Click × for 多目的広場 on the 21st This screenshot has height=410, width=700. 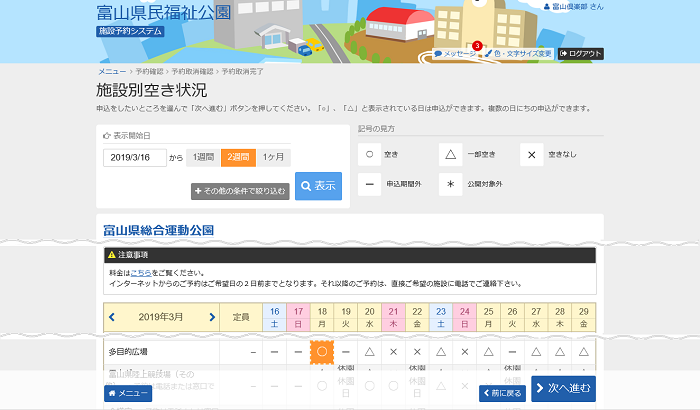click(x=393, y=352)
